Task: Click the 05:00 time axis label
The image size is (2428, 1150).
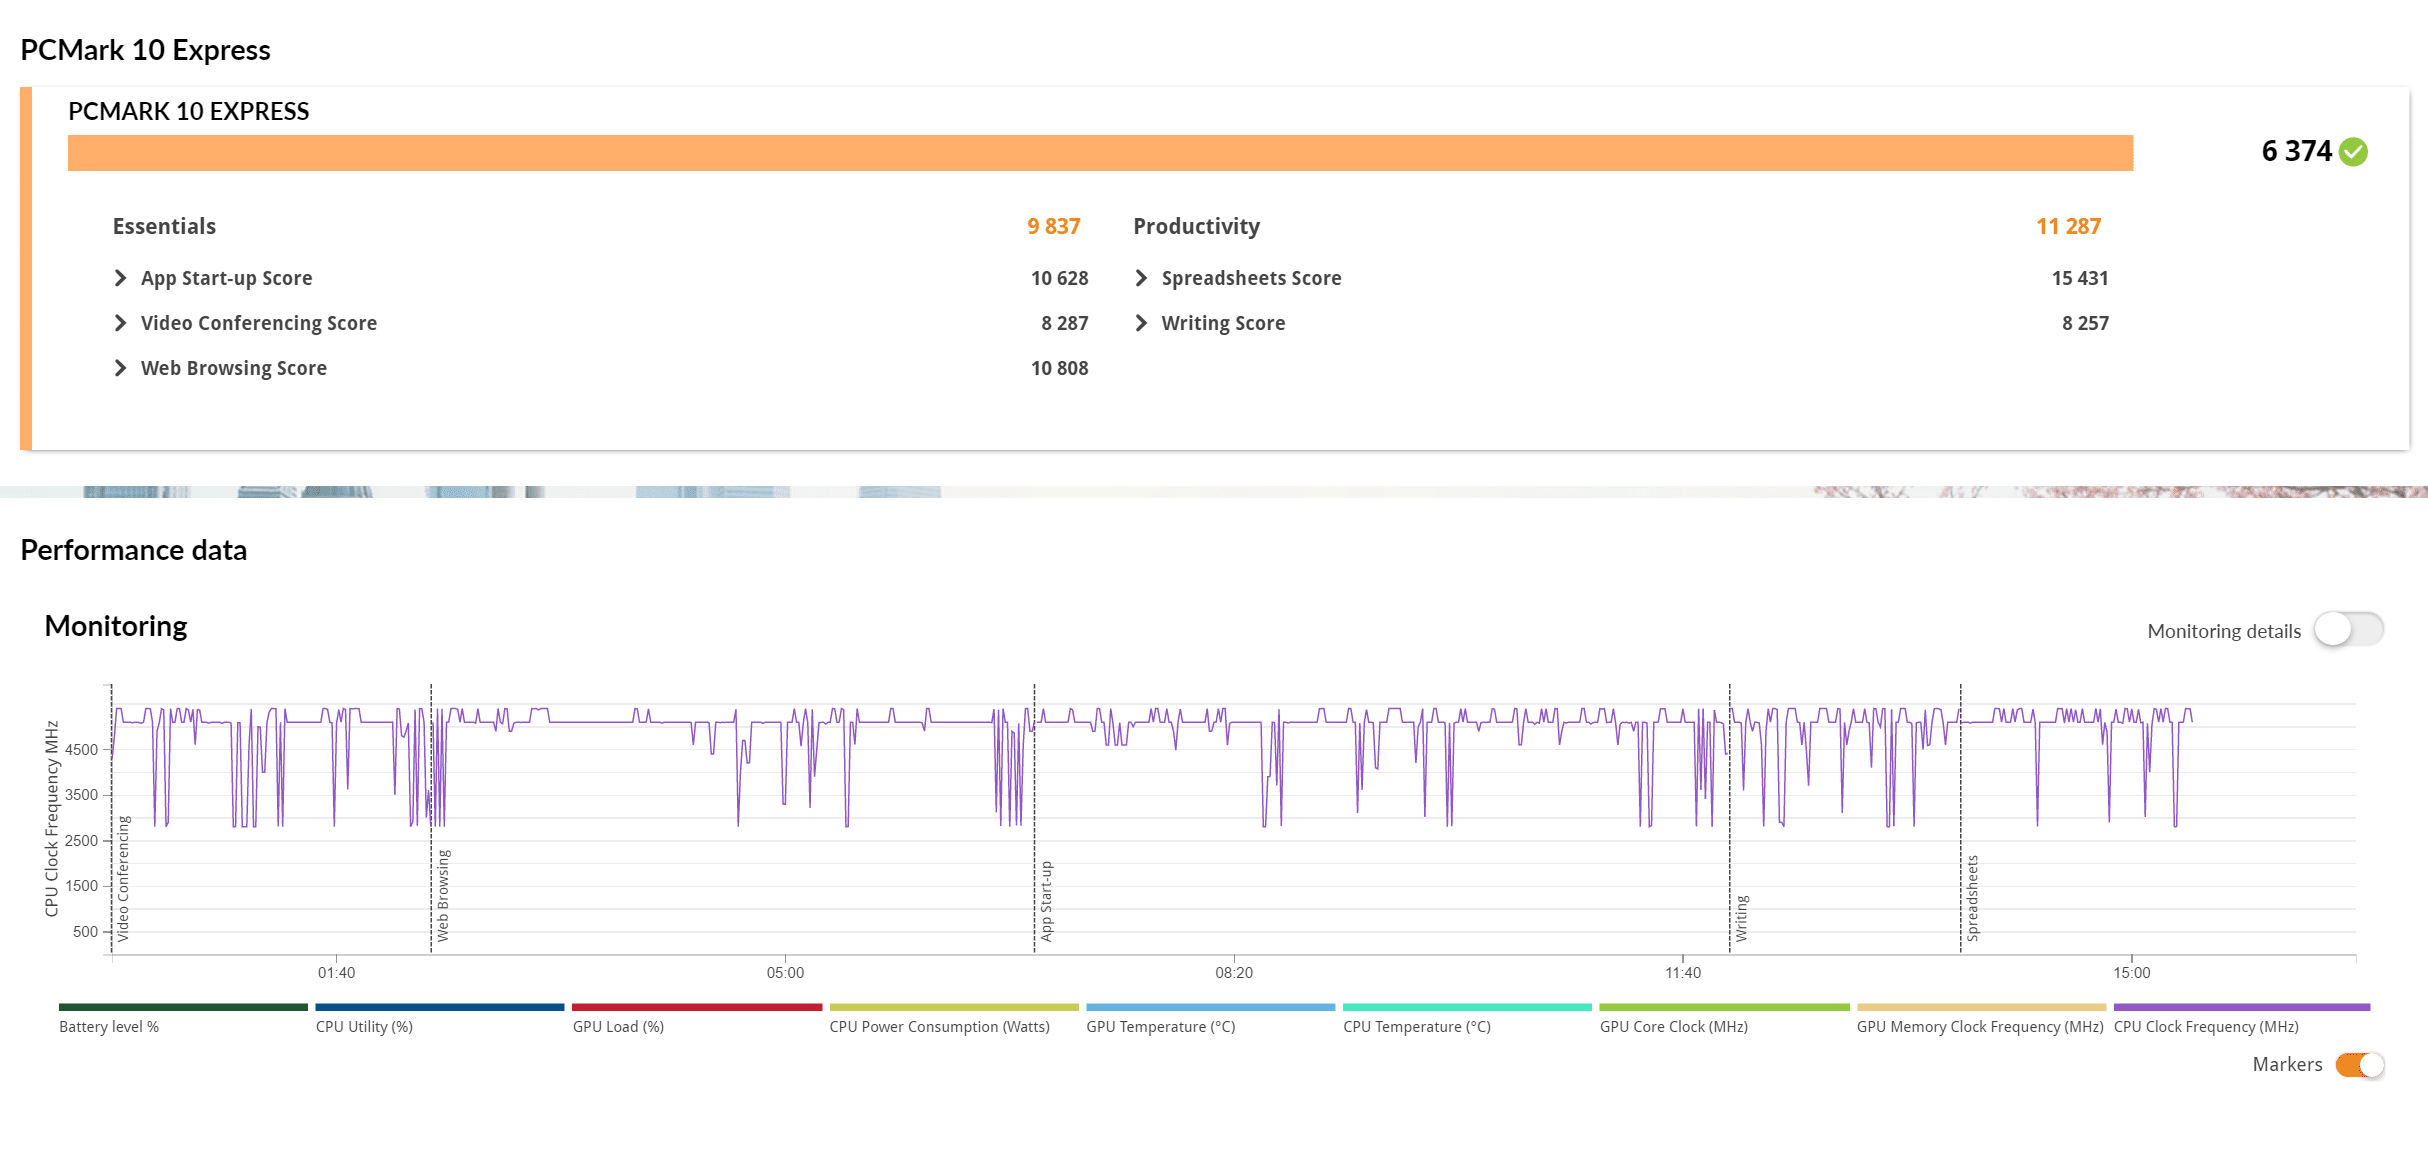Action: point(785,973)
